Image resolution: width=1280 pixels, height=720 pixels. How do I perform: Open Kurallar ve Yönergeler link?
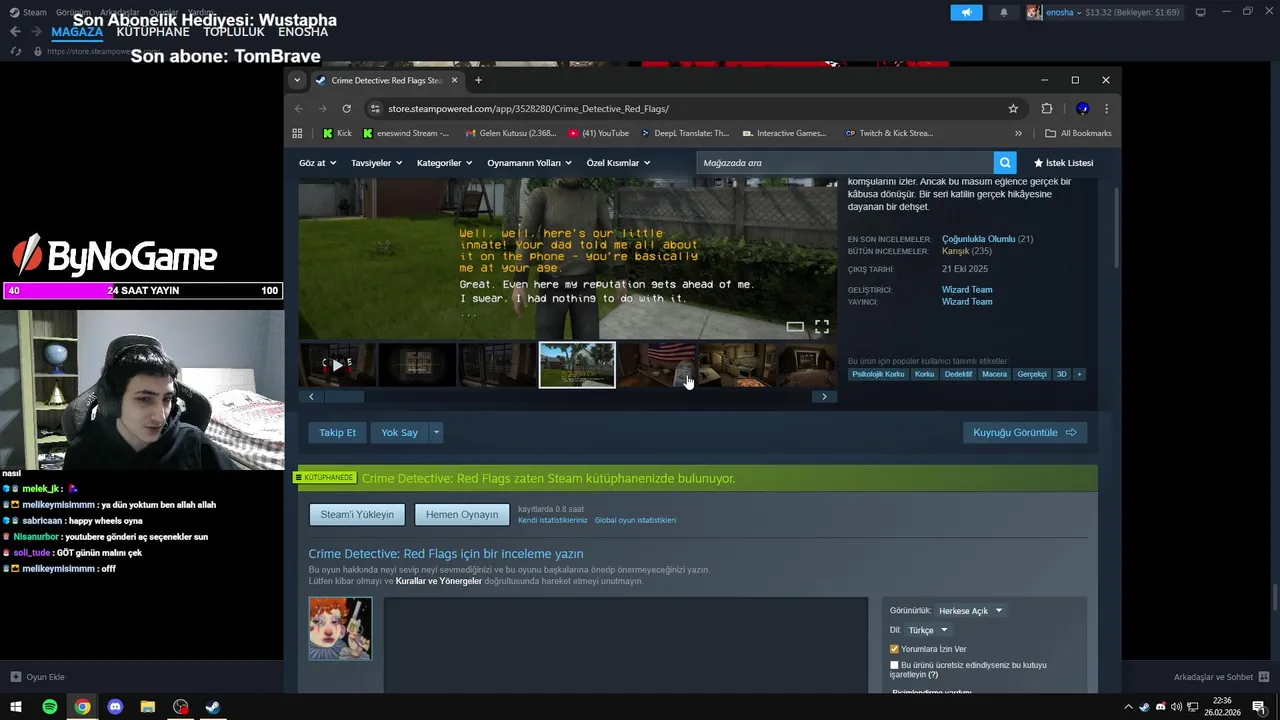pos(439,581)
